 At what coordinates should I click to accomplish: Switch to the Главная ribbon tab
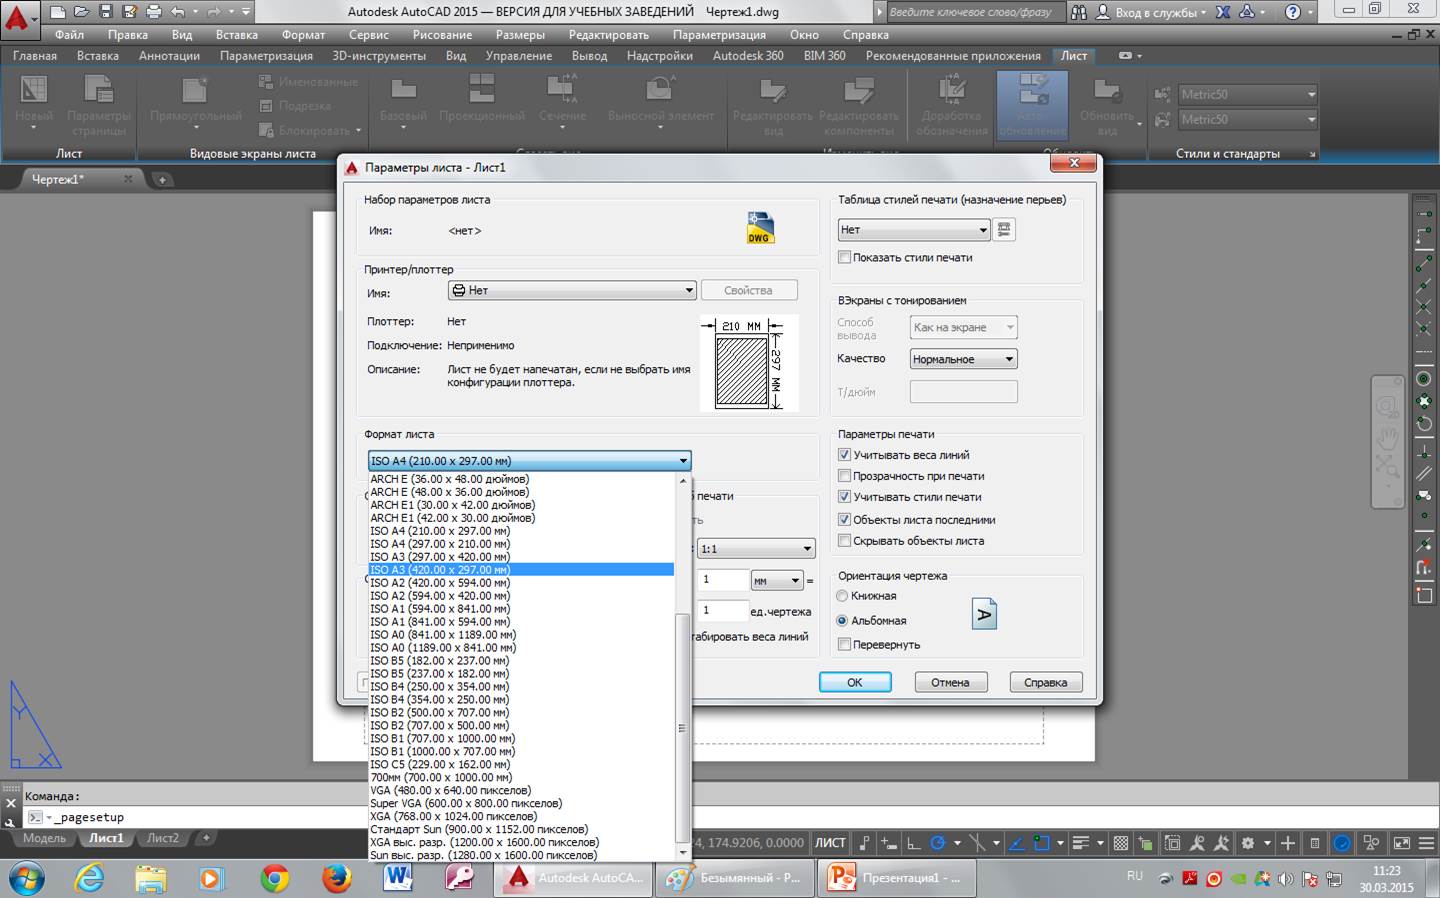click(35, 56)
